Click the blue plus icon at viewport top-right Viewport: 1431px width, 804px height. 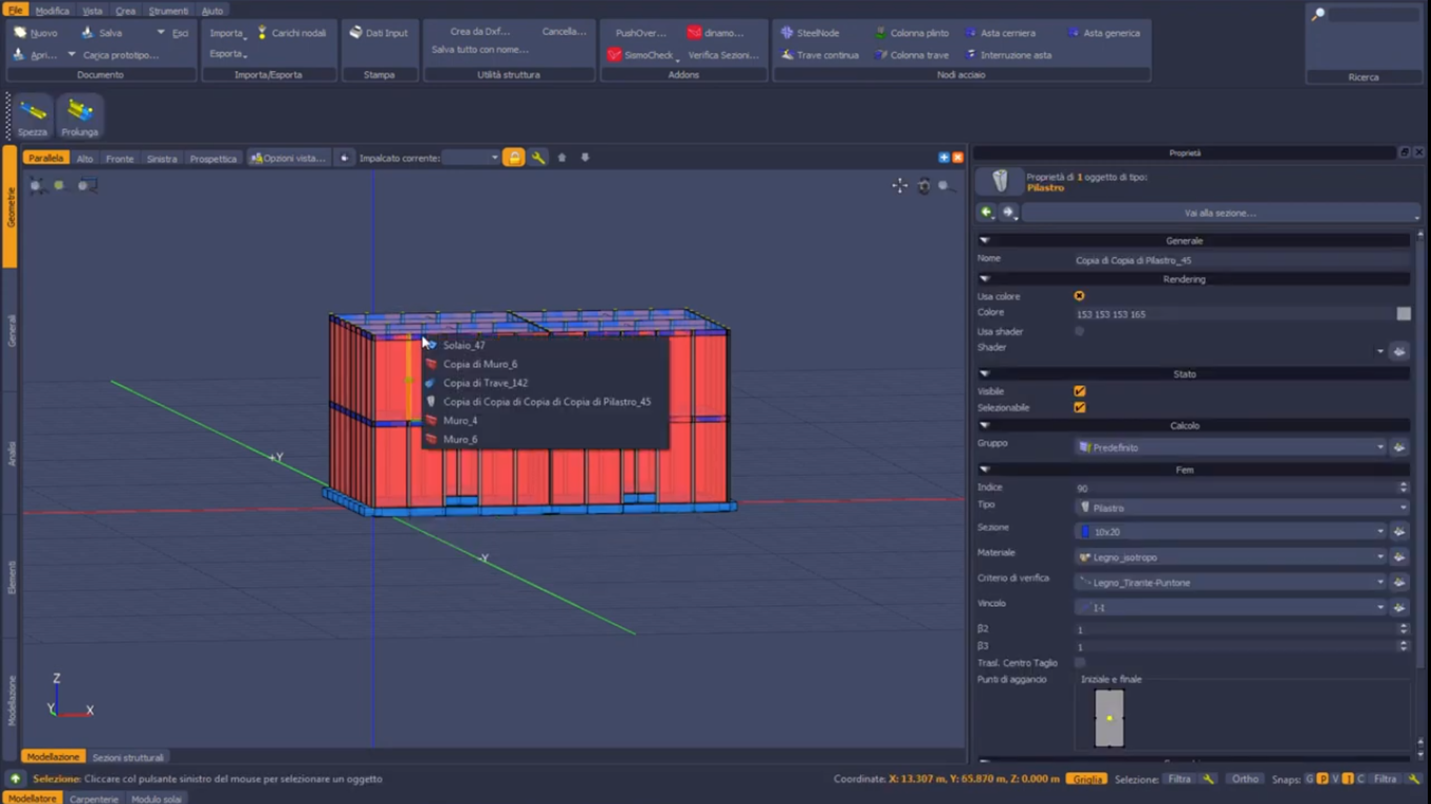tap(943, 158)
